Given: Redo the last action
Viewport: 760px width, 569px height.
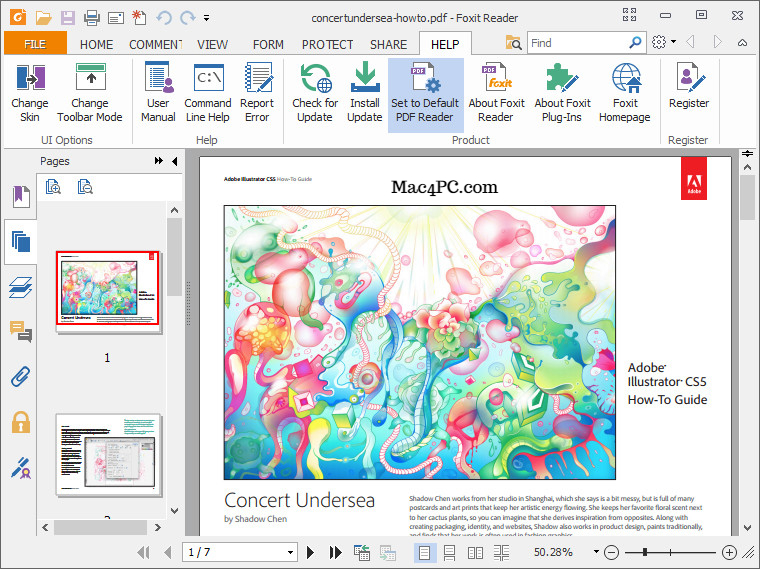Looking at the screenshot, I should click(187, 18).
